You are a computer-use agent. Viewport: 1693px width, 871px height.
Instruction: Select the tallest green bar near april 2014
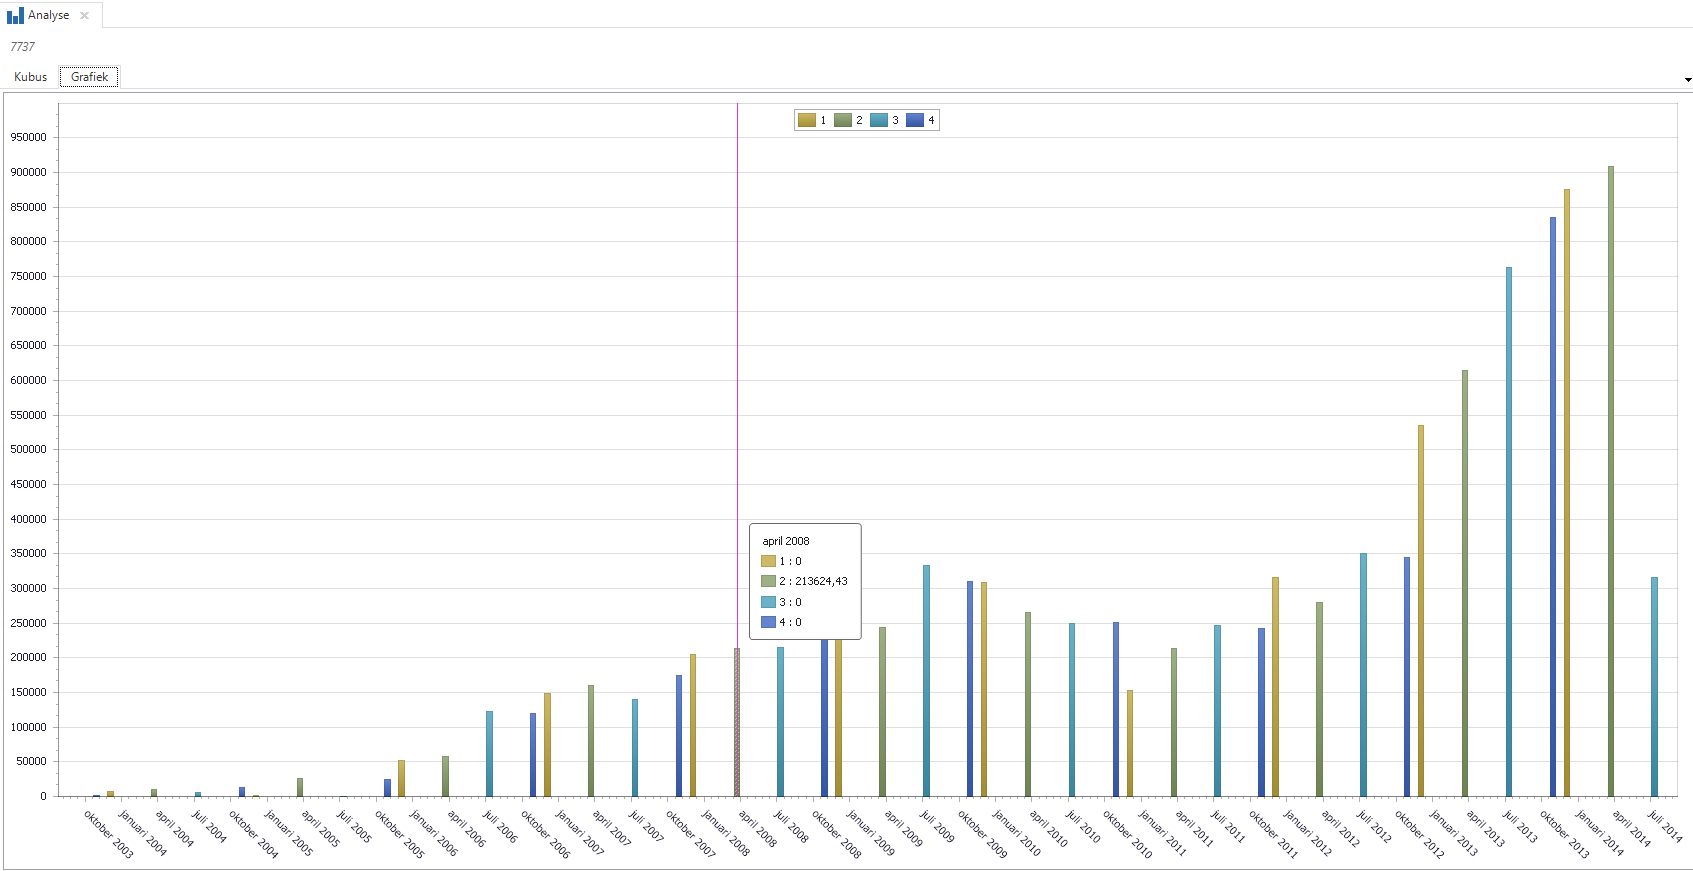1610,480
